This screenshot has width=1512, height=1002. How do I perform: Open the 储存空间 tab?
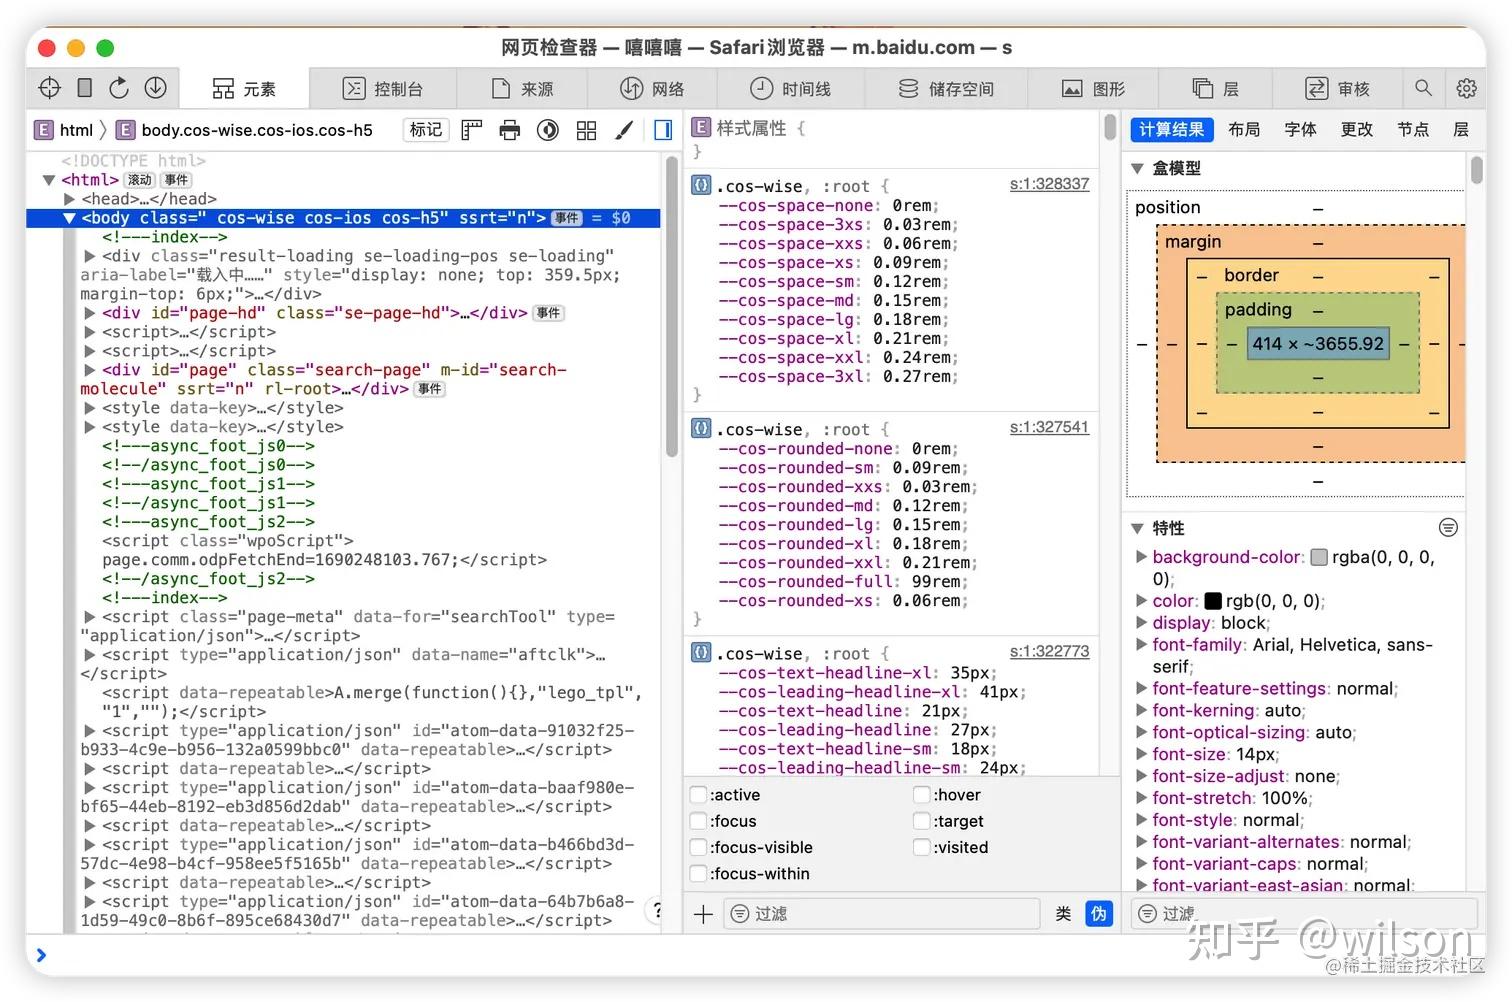coord(946,89)
